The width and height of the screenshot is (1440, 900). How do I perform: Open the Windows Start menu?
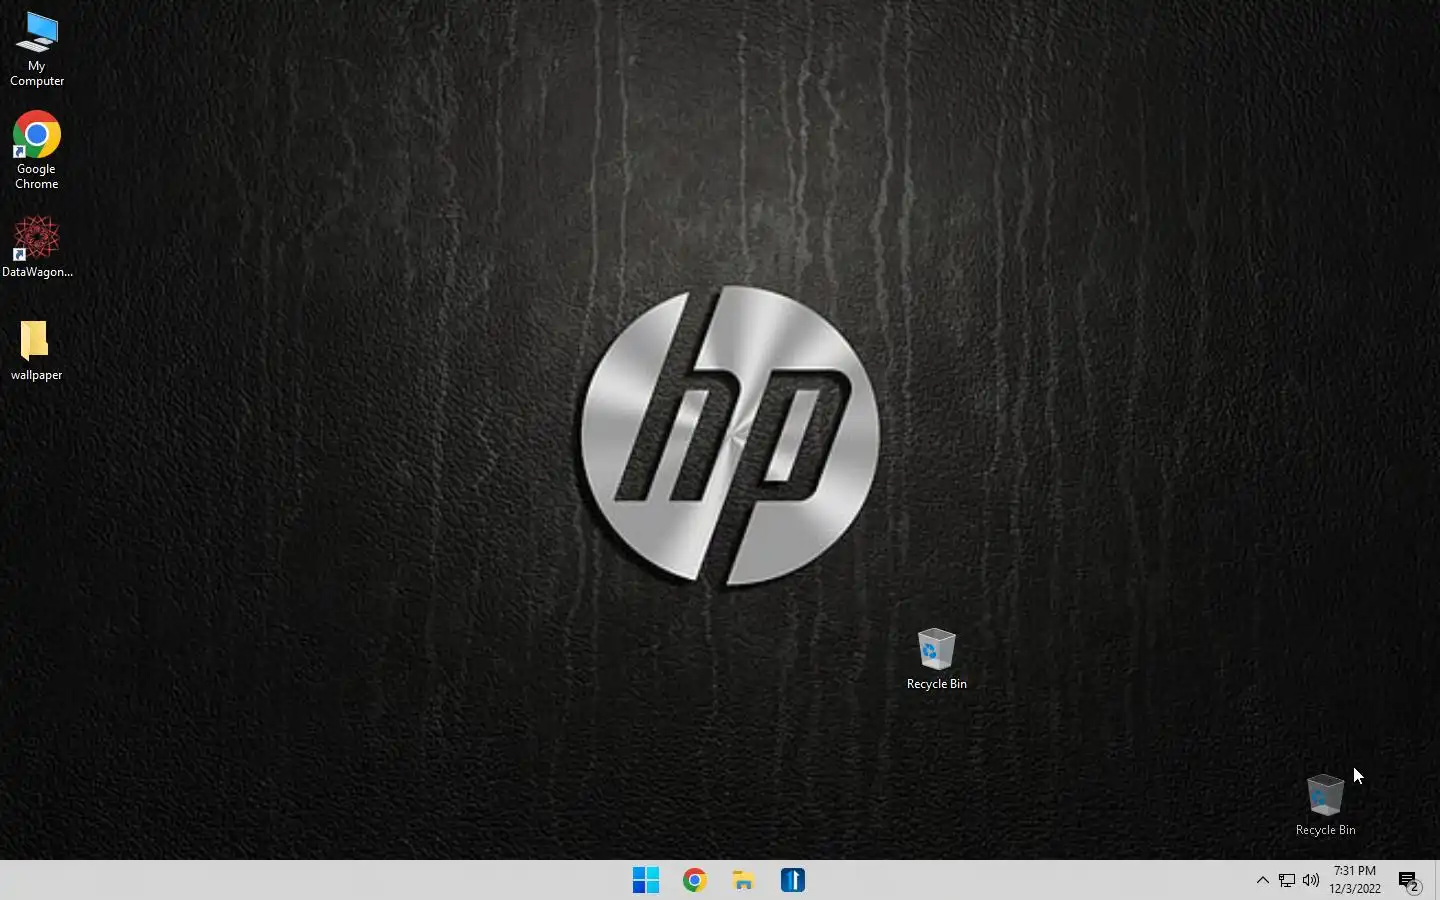(x=646, y=880)
